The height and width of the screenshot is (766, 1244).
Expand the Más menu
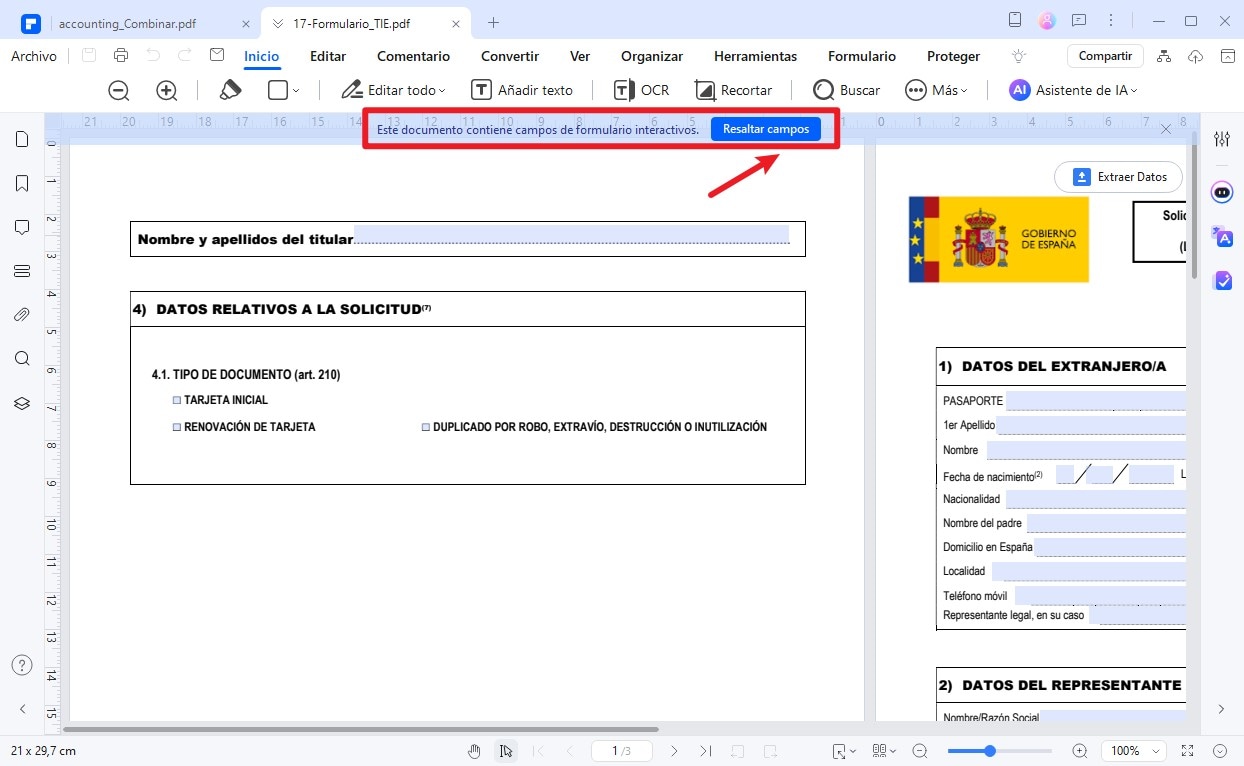point(936,90)
